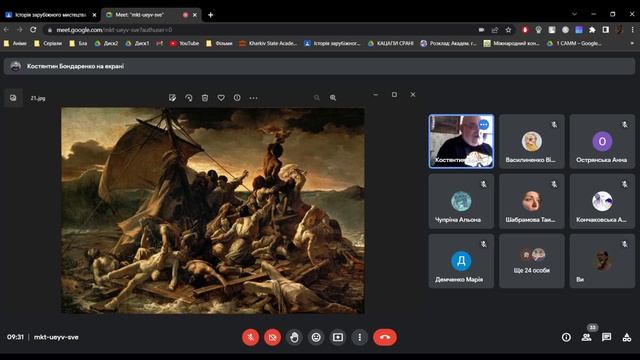Select the Шабрамова participant tile

pos(532,201)
